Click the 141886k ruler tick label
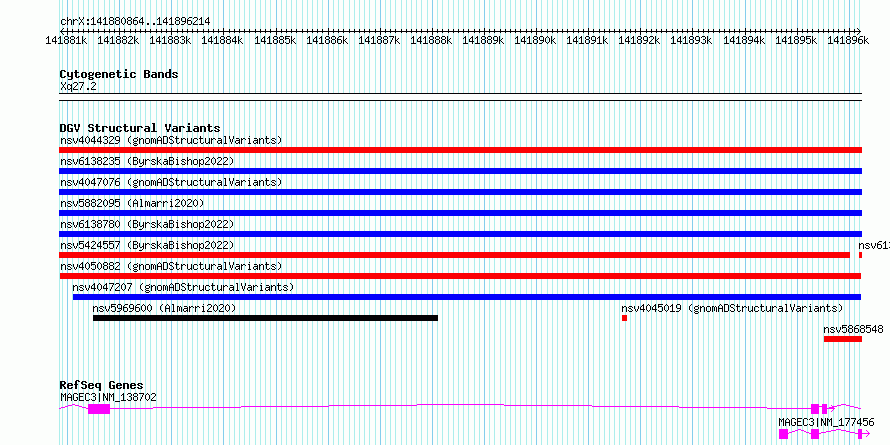This screenshot has height=445, width=890. 327,40
